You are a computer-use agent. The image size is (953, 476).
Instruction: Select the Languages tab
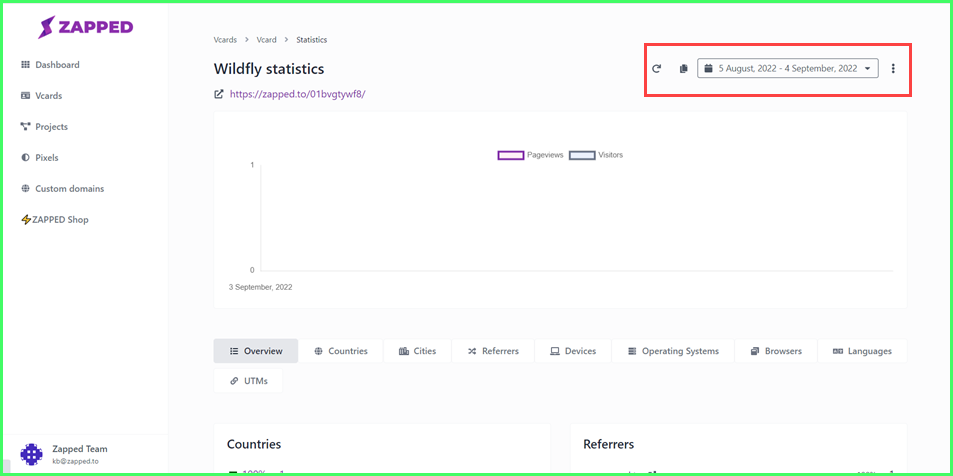click(x=862, y=351)
